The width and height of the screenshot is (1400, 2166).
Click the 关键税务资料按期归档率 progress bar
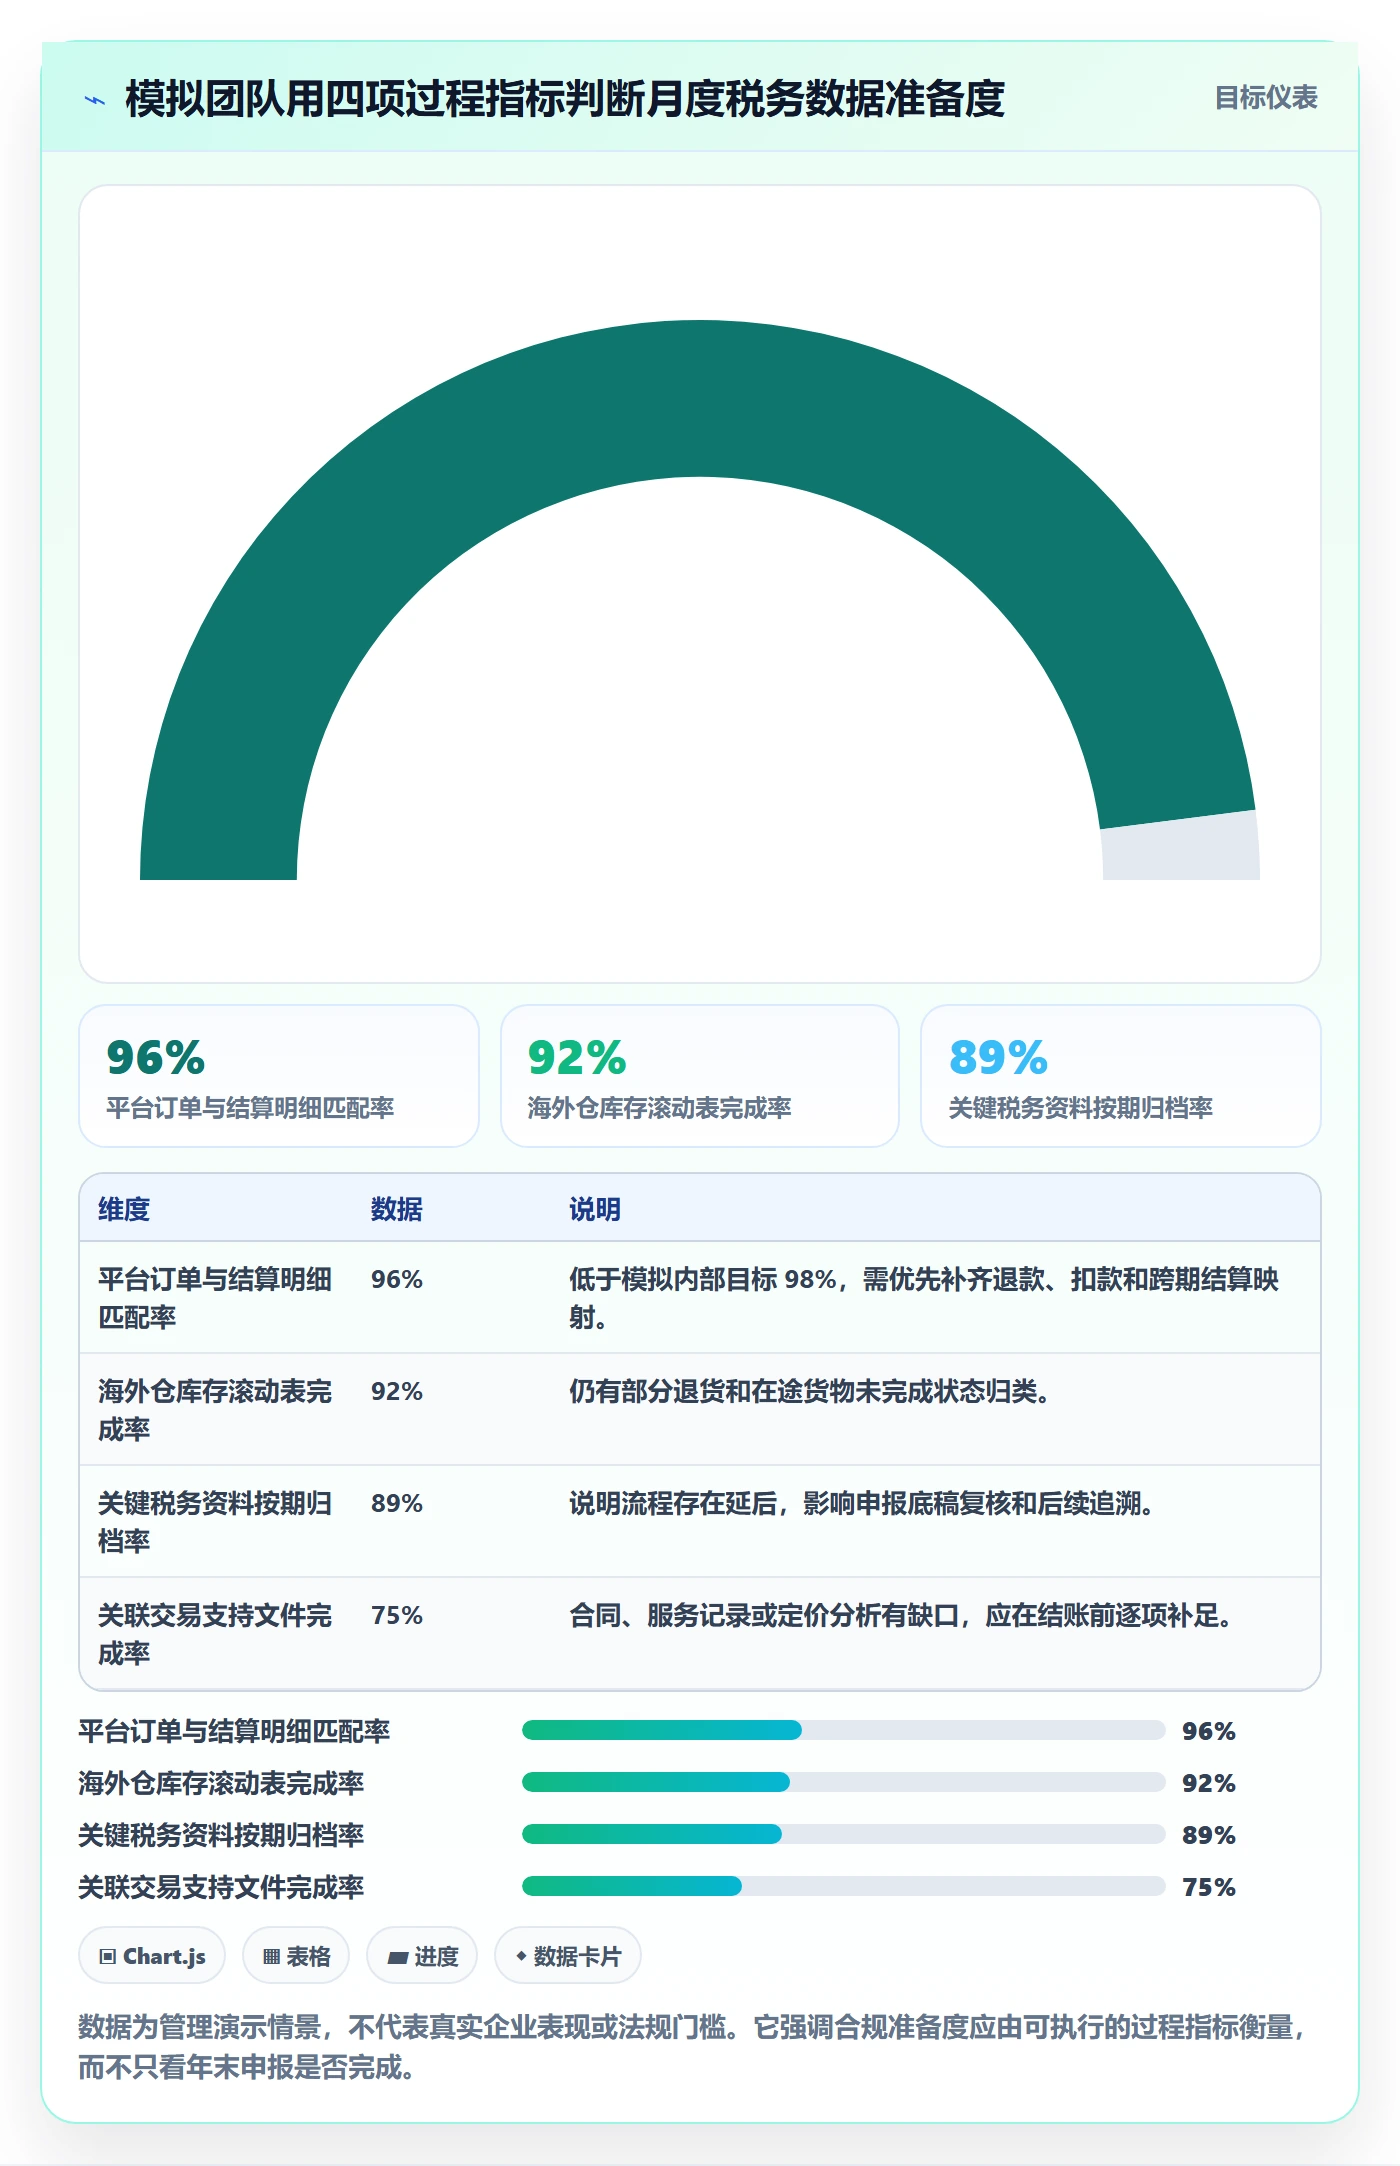click(x=844, y=1834)
